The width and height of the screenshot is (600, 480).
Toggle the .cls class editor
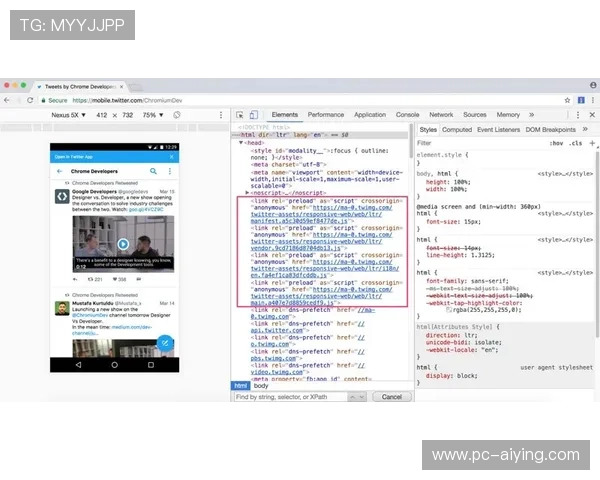tap(576, 143)
